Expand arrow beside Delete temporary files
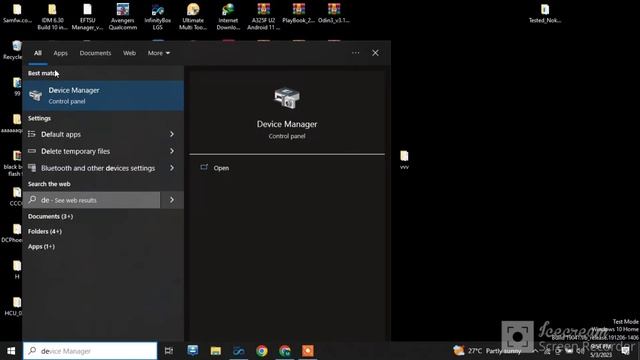This screenshot has height=360, width=640. (172, 151)
